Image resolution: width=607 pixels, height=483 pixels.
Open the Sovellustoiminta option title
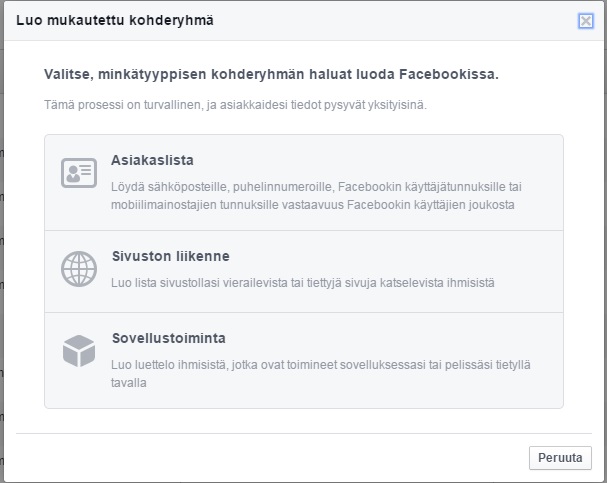coord(169,338)
